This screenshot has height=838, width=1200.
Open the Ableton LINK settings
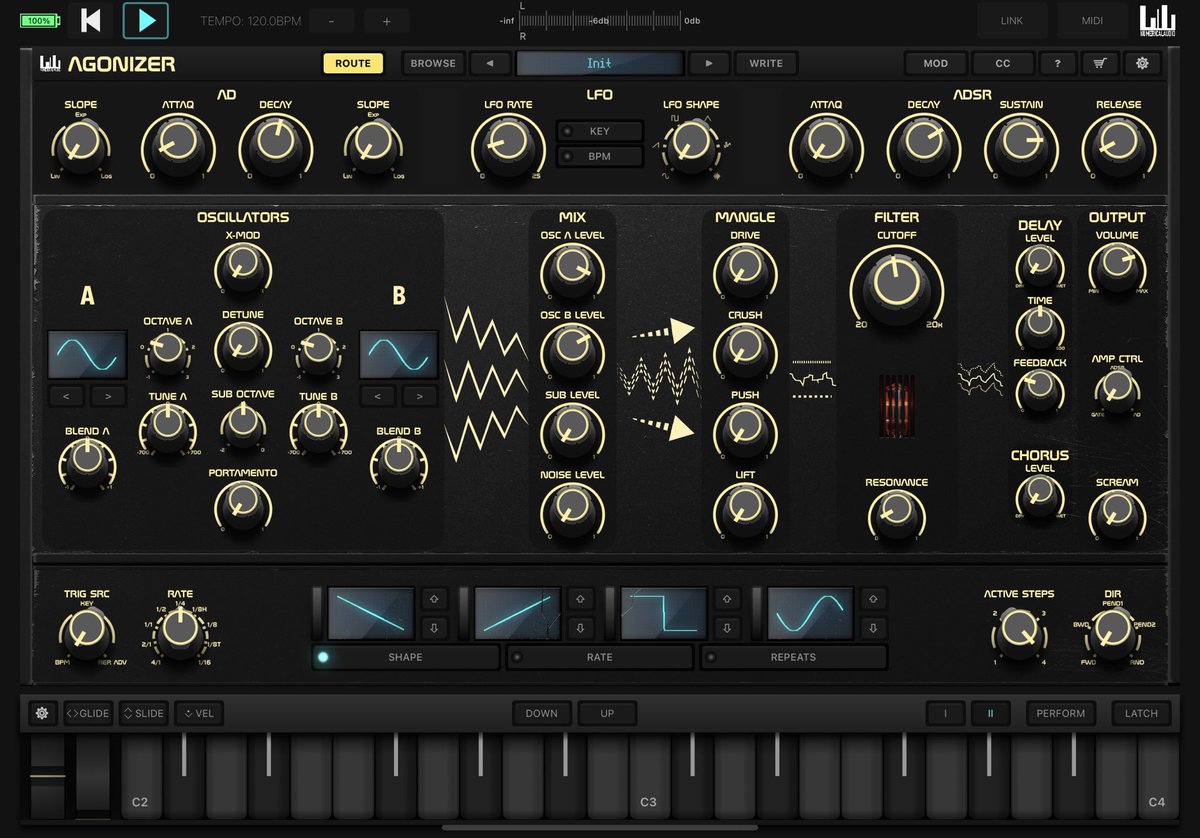1012,20
